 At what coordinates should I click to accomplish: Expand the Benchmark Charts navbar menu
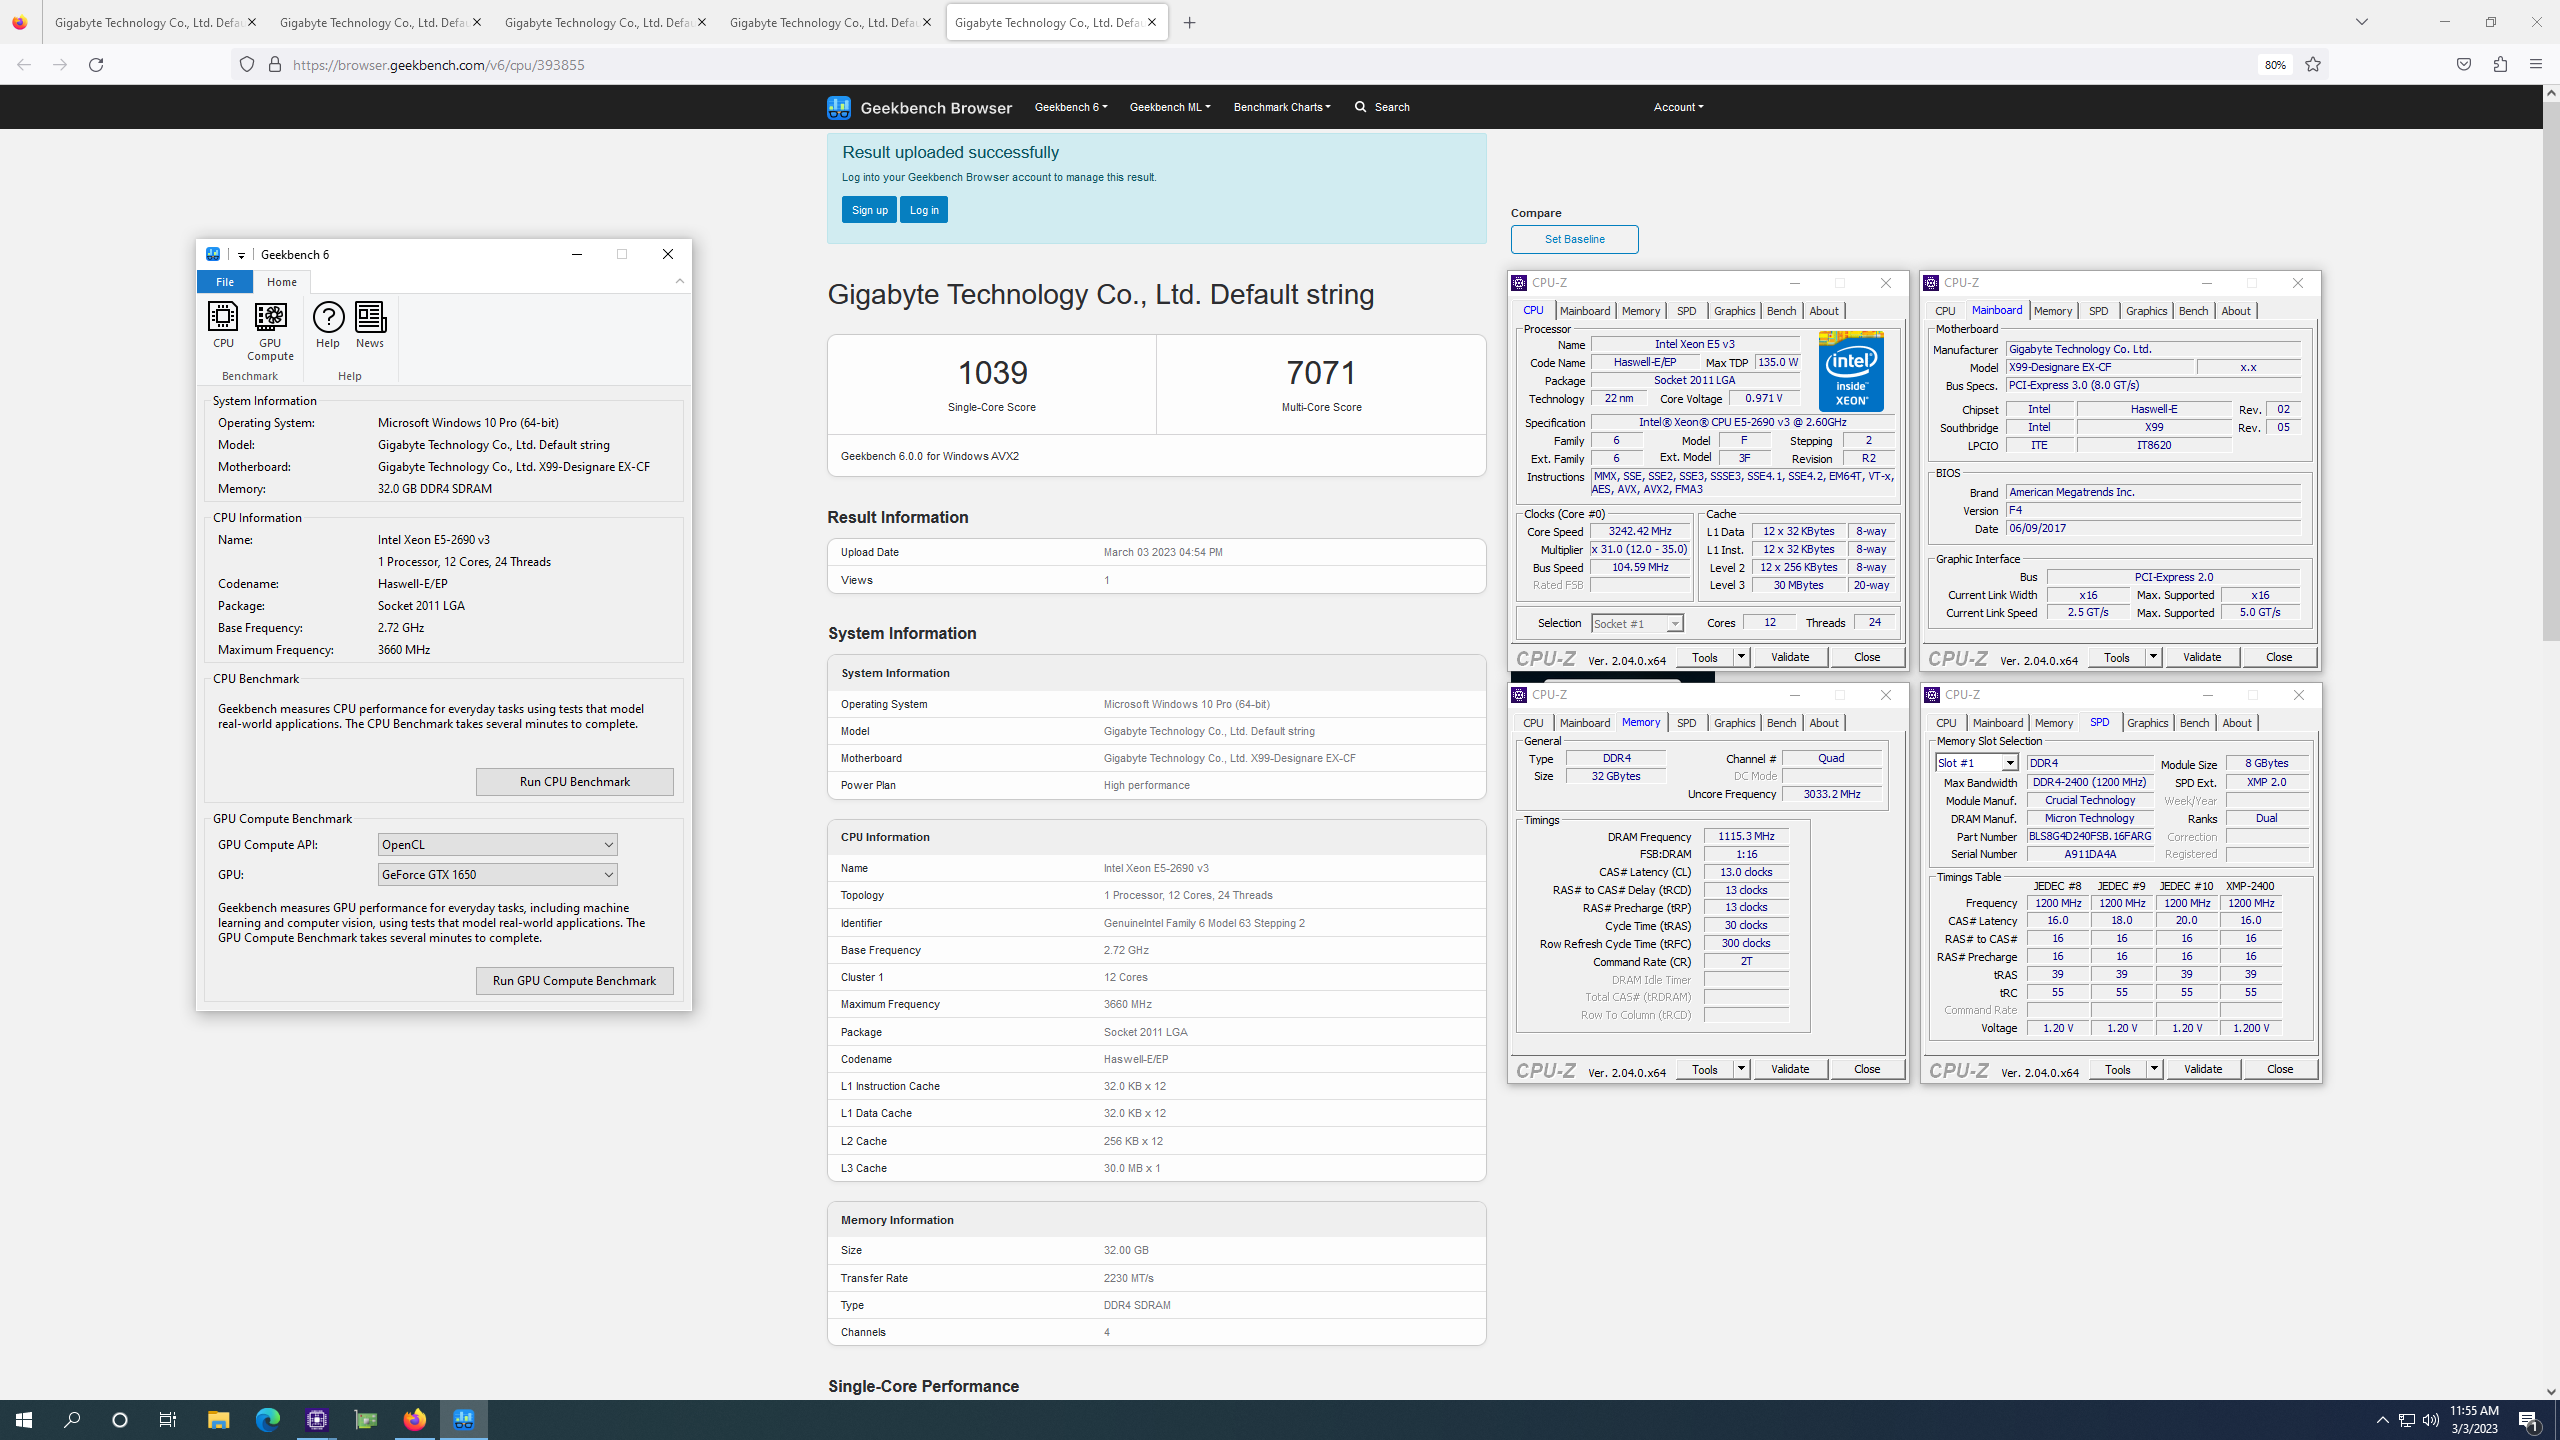tap(1282, 107)
